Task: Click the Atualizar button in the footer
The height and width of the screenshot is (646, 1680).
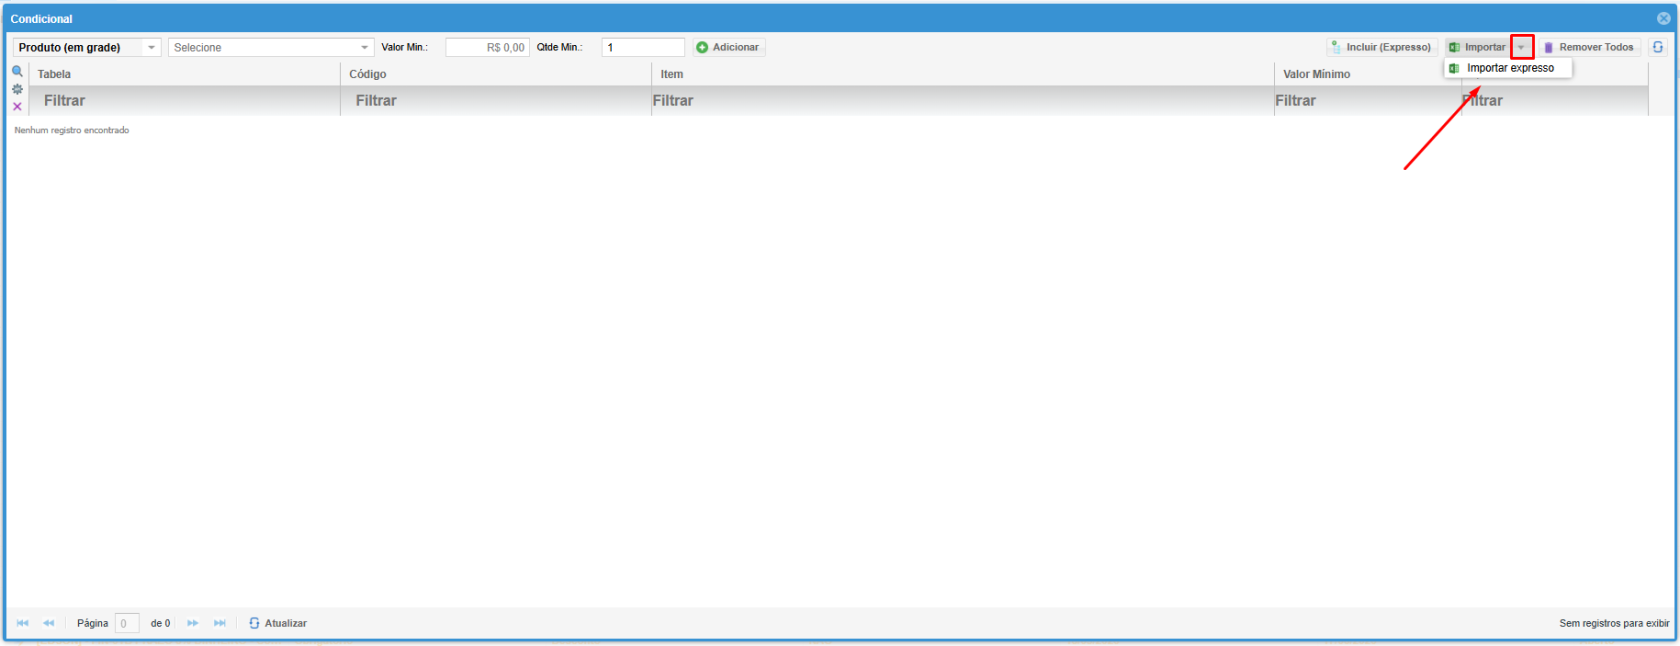Action: 278,623
